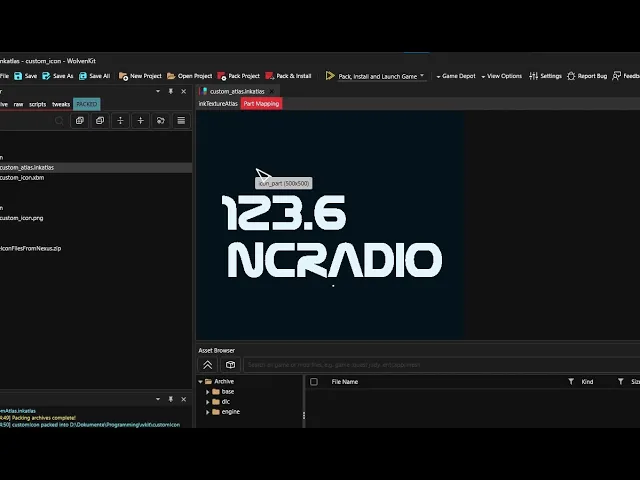
Task: Create a New Project
Action: click(140, 76)
